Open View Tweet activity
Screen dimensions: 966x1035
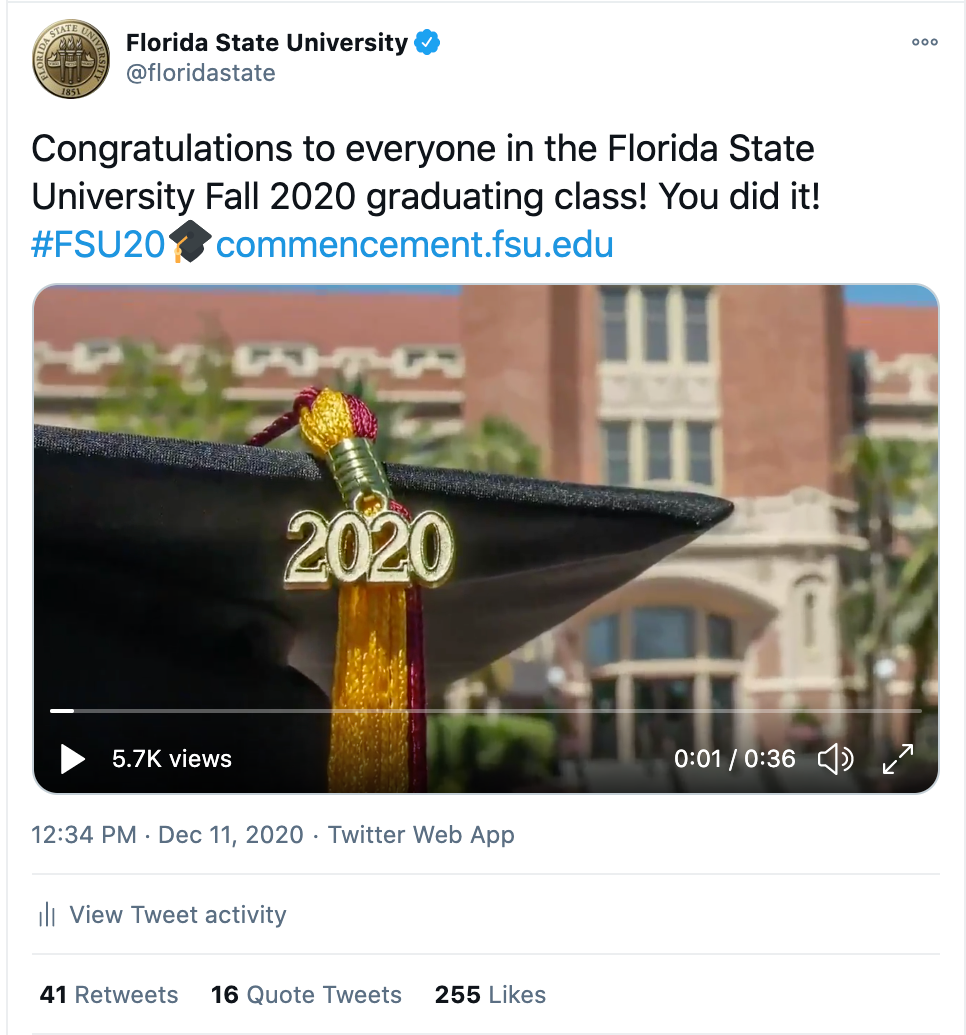[177, 914]
